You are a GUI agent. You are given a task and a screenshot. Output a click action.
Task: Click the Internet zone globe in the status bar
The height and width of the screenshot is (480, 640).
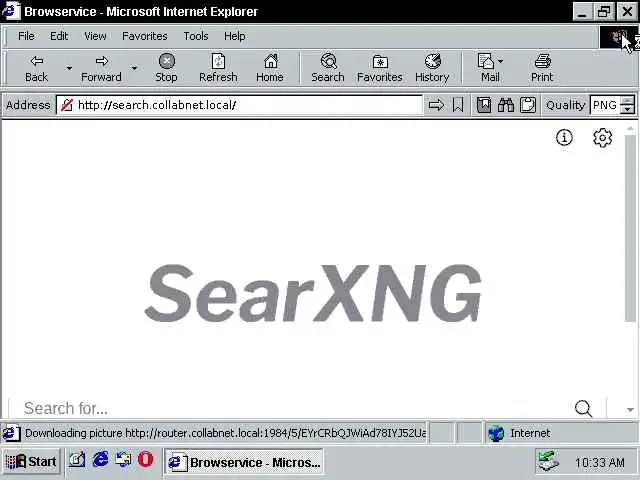(496, 433)
